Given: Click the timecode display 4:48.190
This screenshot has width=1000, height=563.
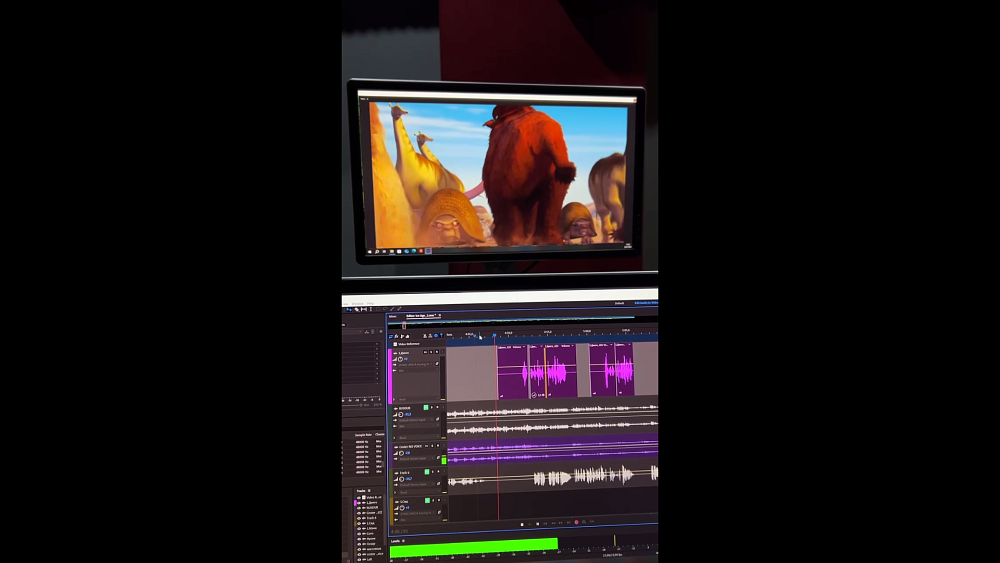Looking at the screenshot, I should coord(399,531).
